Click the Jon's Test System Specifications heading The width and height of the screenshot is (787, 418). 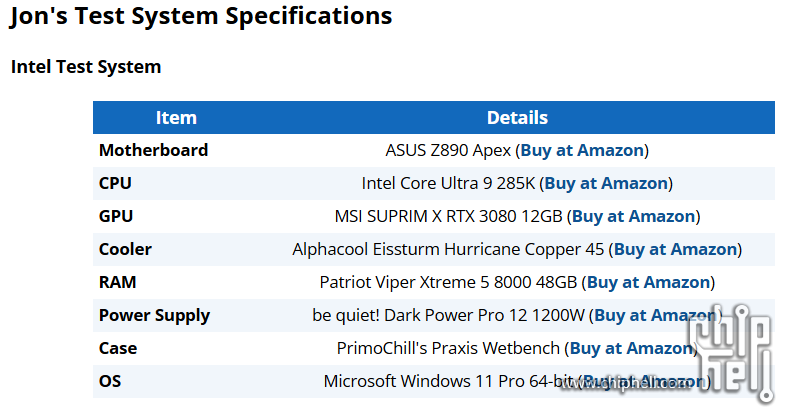[201, 16]
